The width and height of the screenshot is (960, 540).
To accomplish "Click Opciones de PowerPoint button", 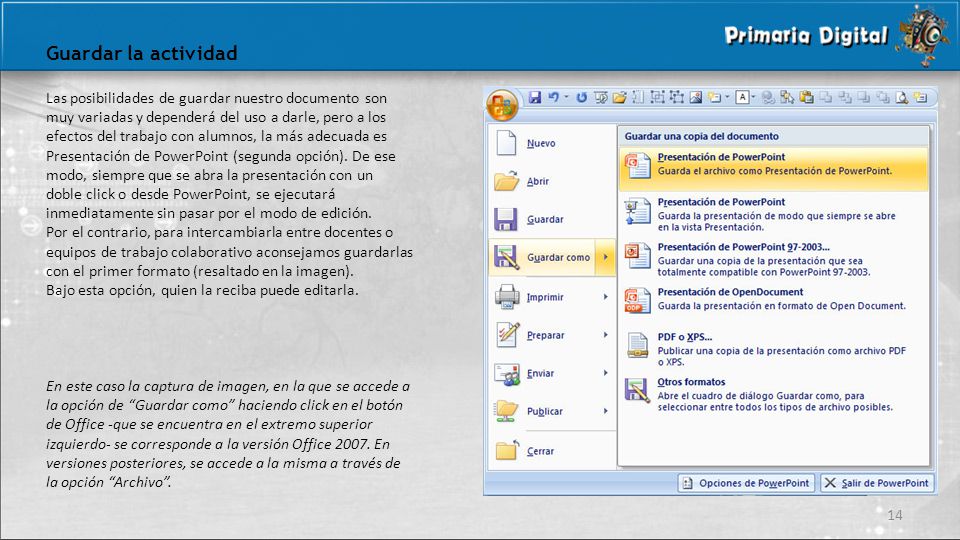I will (746, 483).
